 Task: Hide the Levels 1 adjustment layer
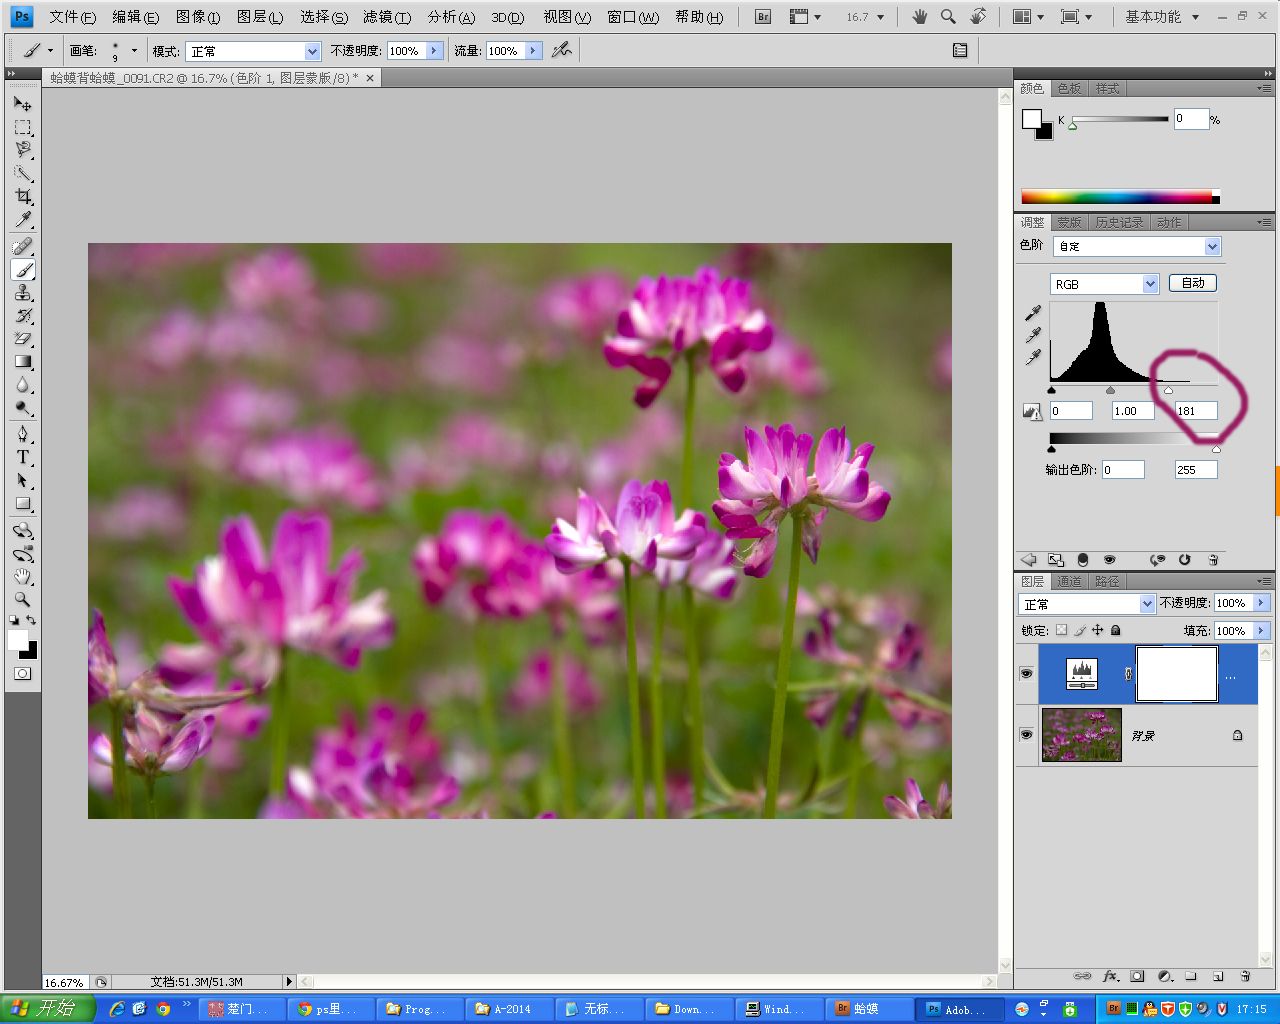point(1026,674)
